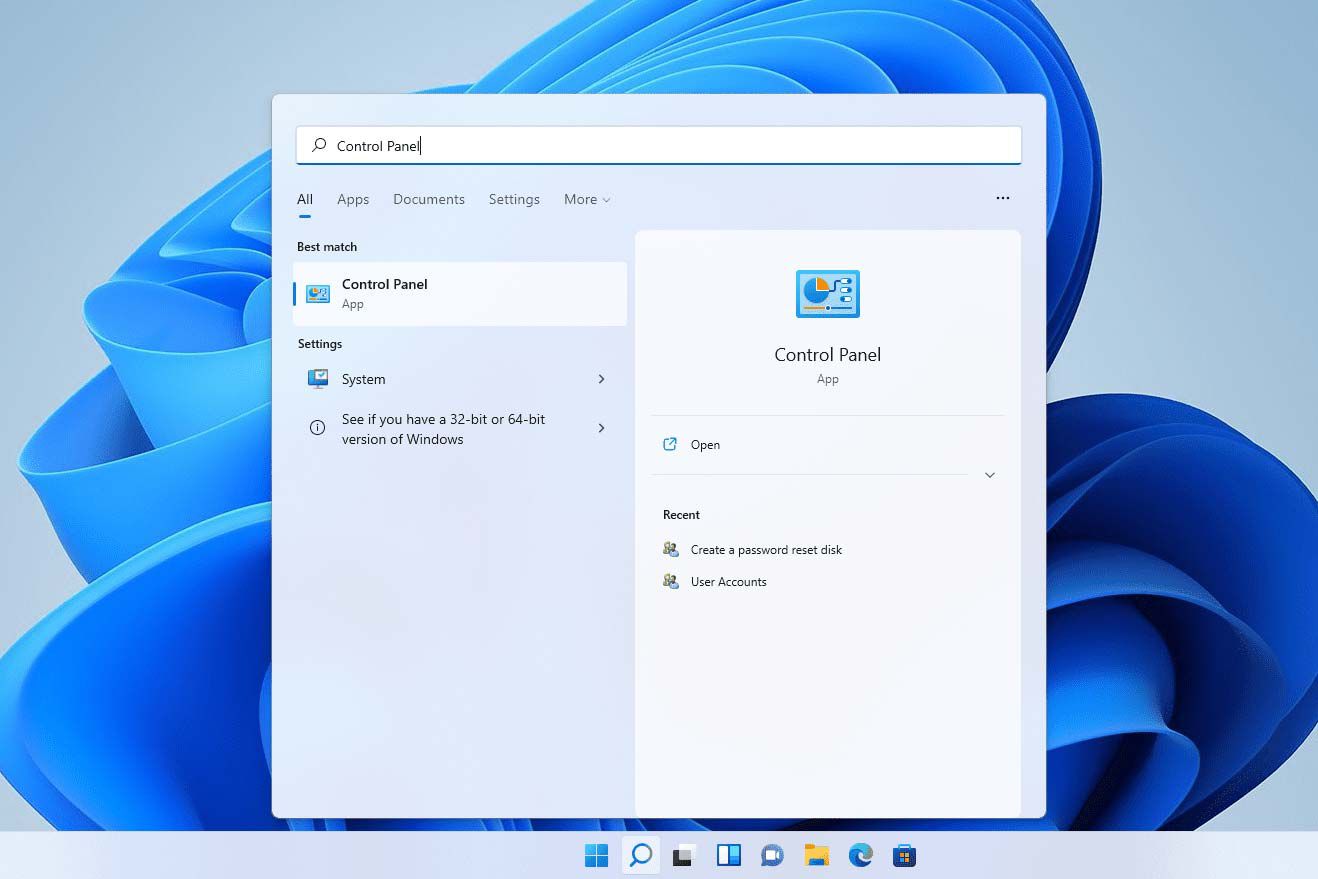1318x879 pixels.
Task: Open Chat from the taskbar
Action: [772, 856]
